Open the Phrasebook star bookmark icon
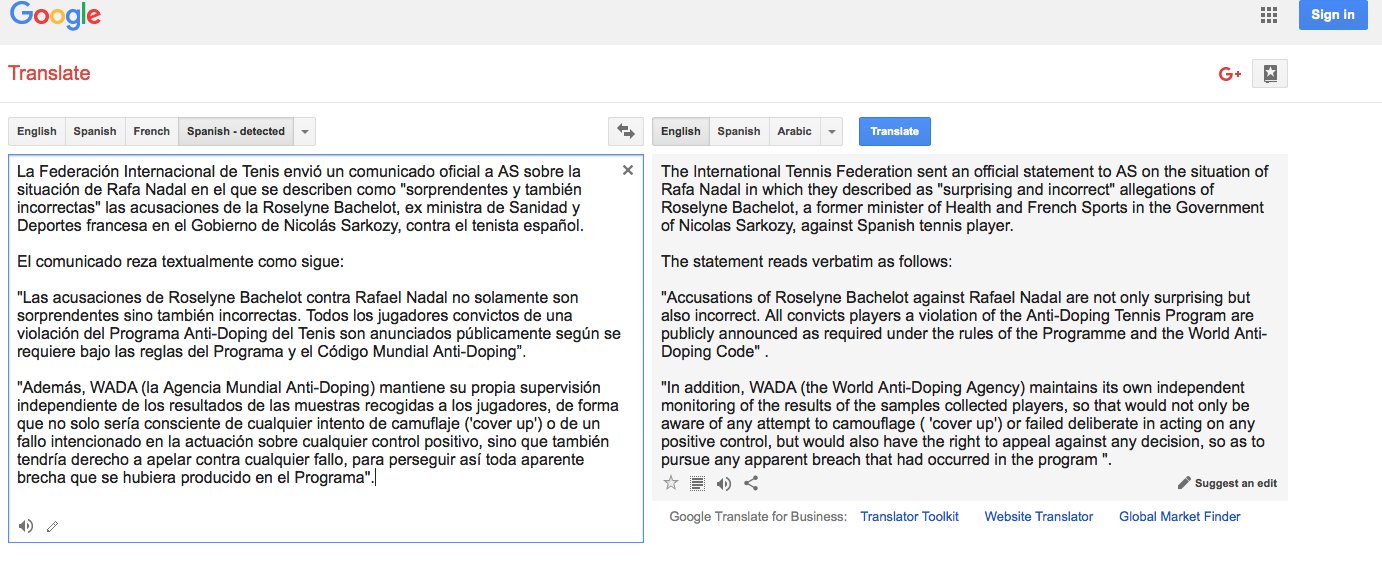The image size is (1382, 583). pyautogui.click(x=1269, y=73)
